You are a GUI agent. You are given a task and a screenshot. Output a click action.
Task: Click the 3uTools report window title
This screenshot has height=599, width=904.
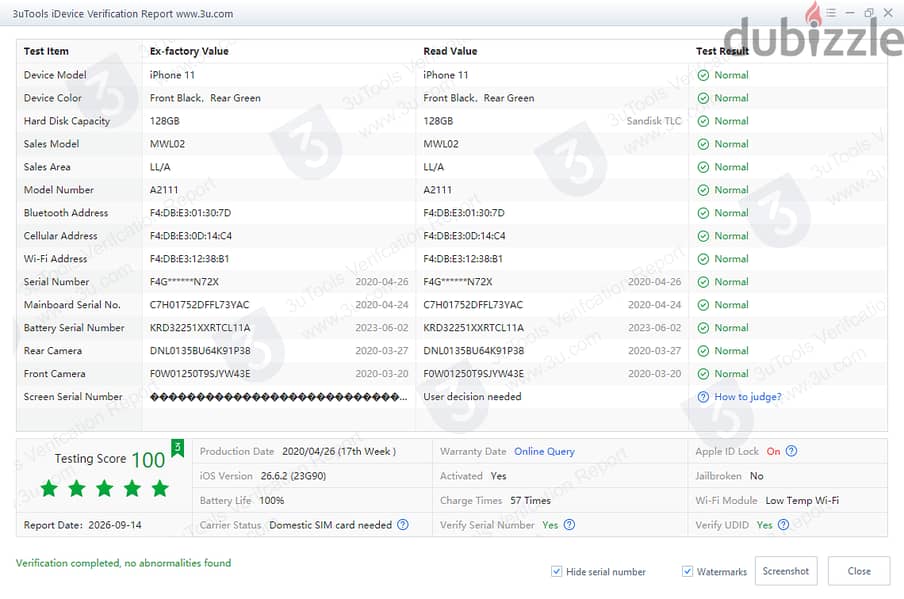tap(123, 14)
